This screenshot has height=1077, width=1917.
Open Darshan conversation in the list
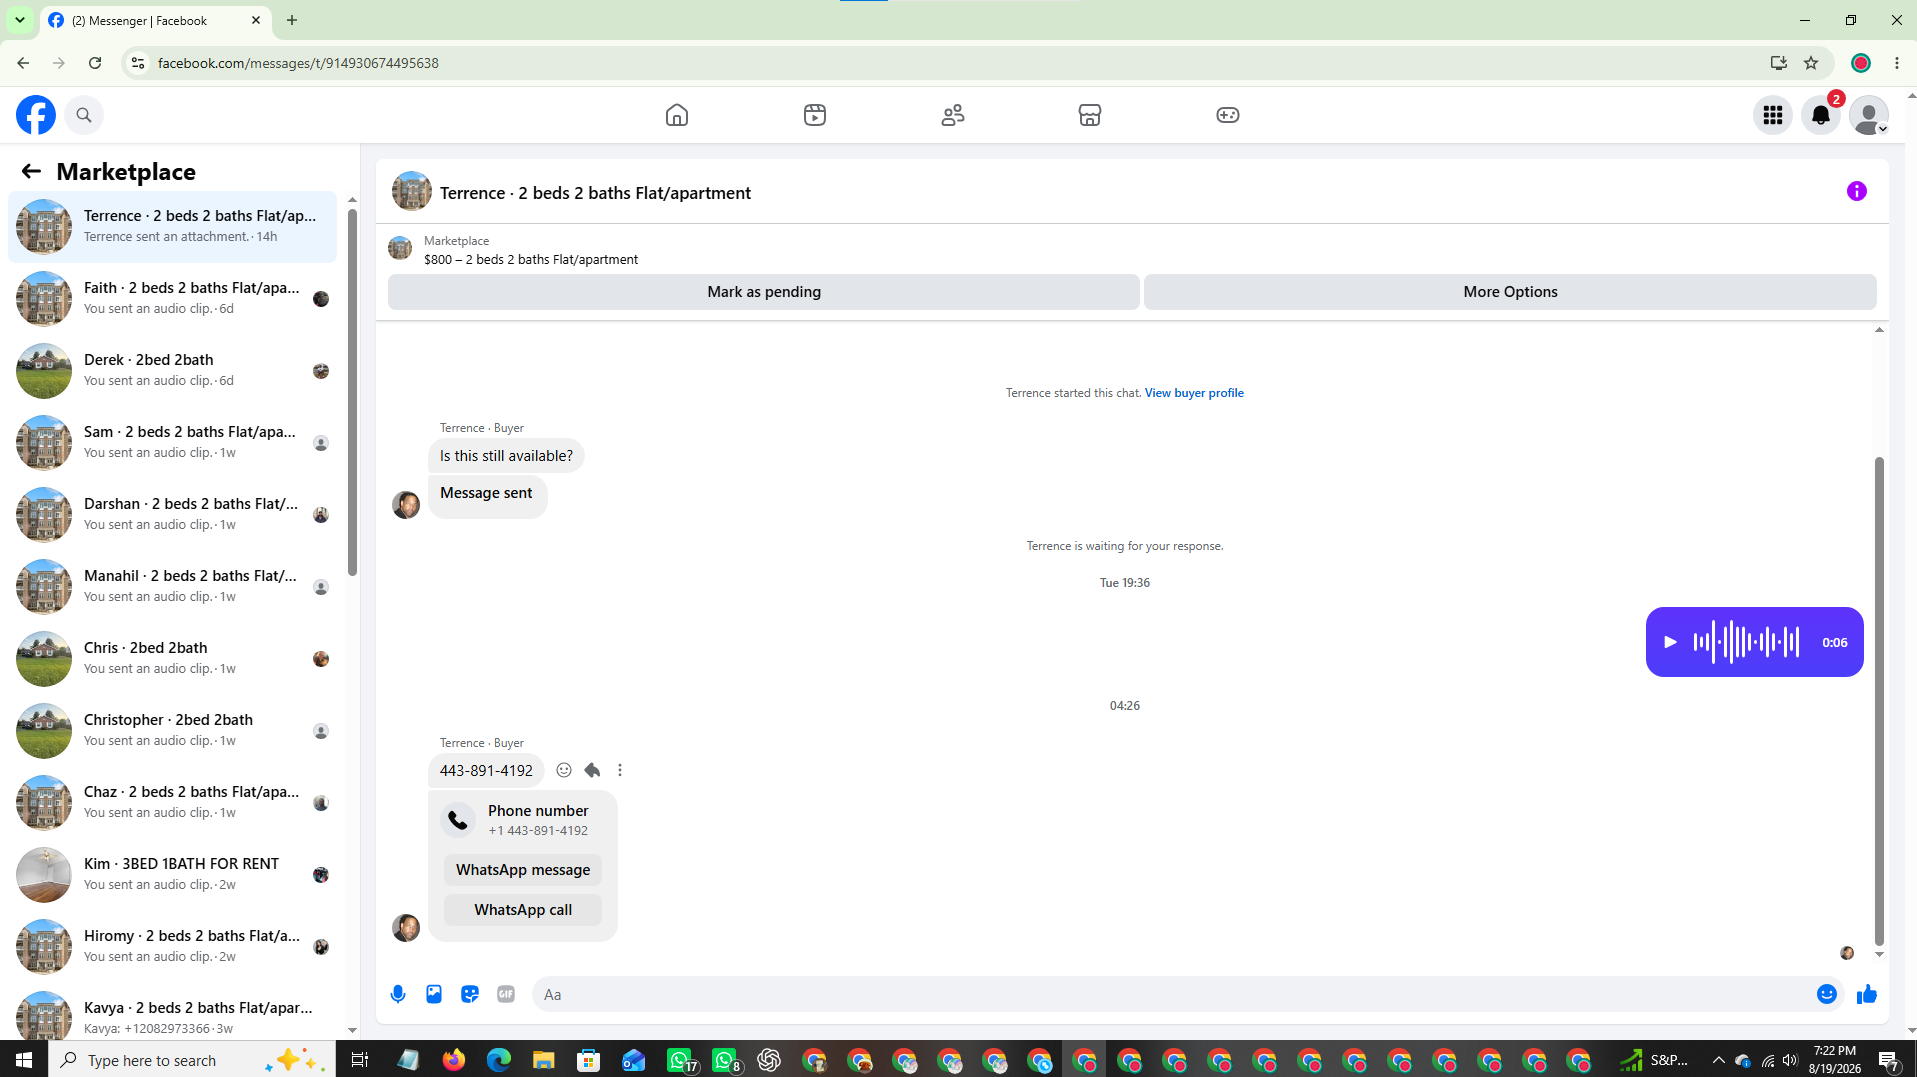pos(172,515)
